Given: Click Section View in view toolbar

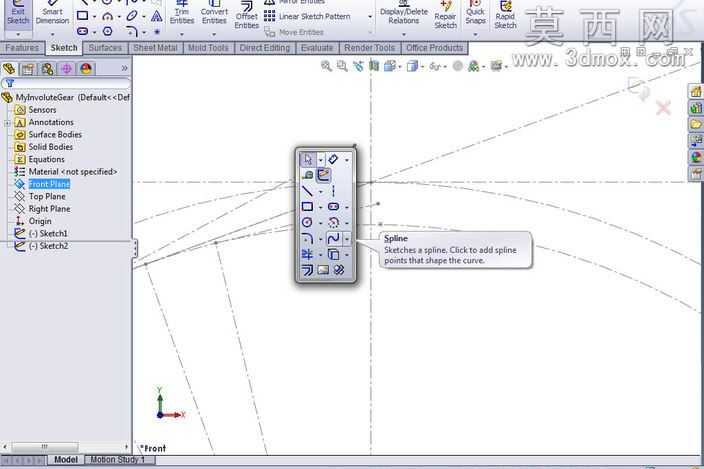Looking at the screenshot, I should (x=374, y=66).
